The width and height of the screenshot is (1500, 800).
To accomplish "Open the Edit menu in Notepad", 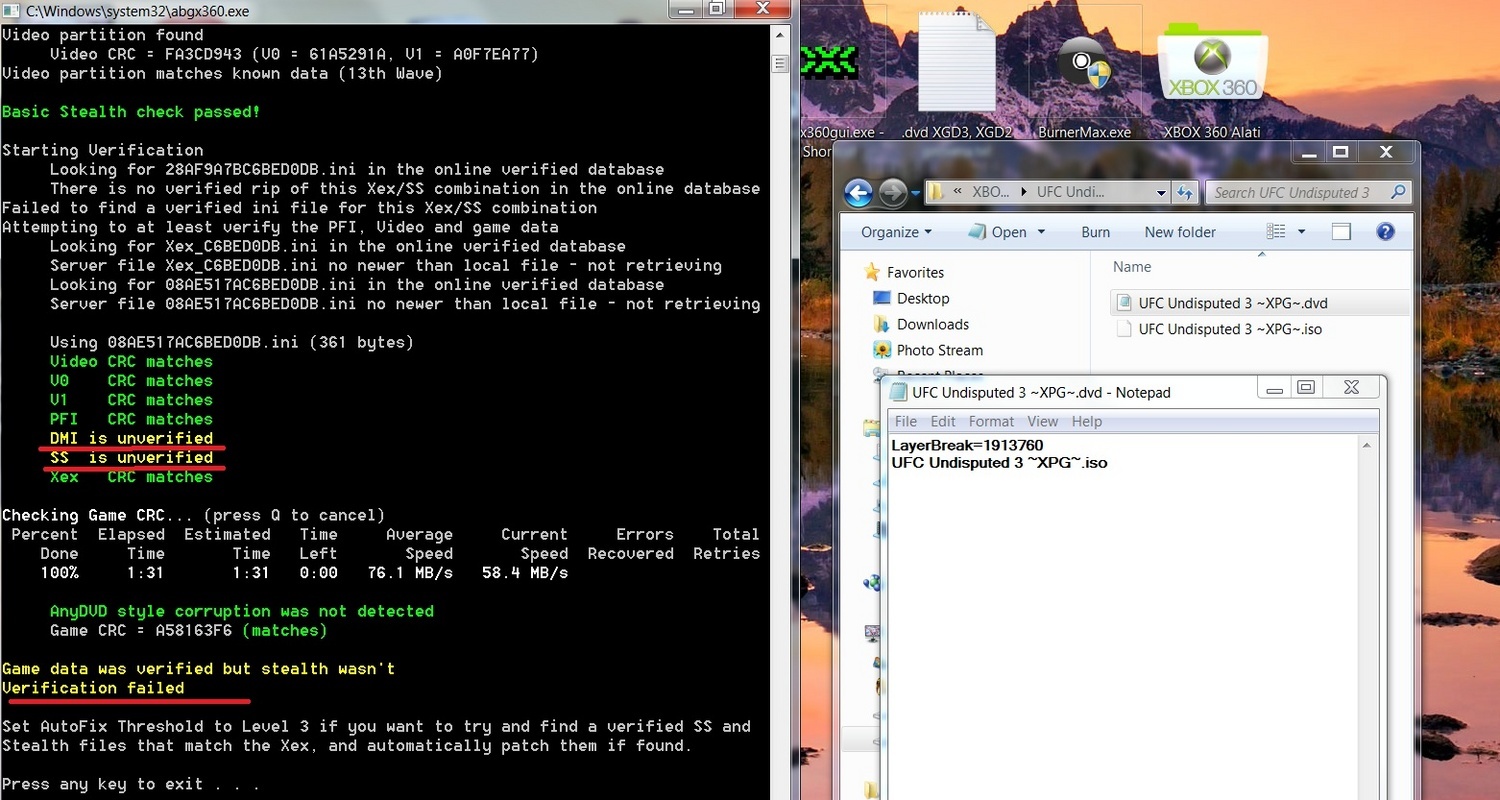I will point(943,421).
